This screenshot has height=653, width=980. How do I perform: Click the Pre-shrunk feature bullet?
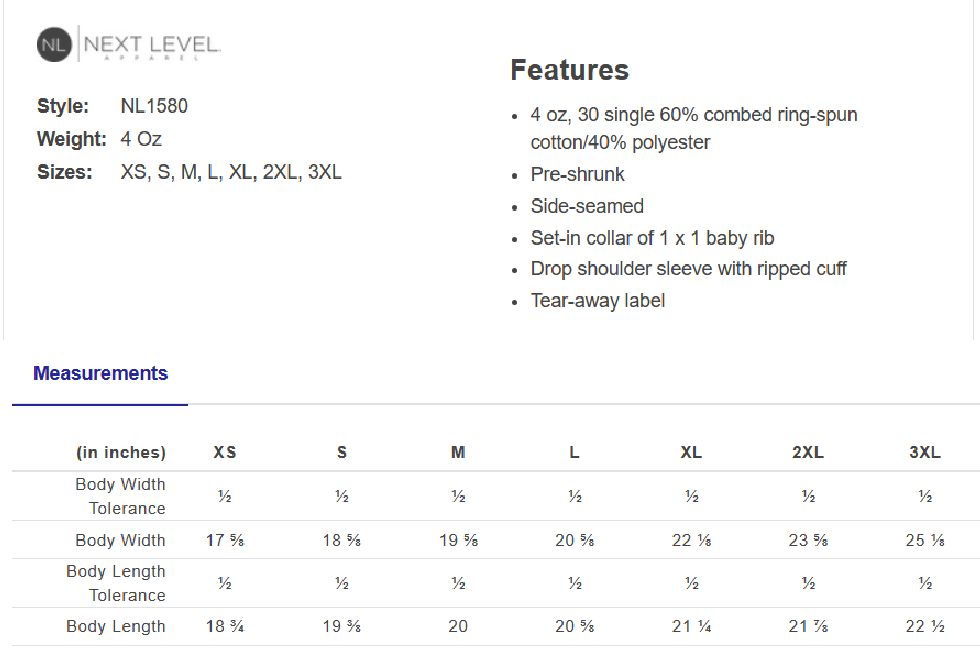pos(577,174)
